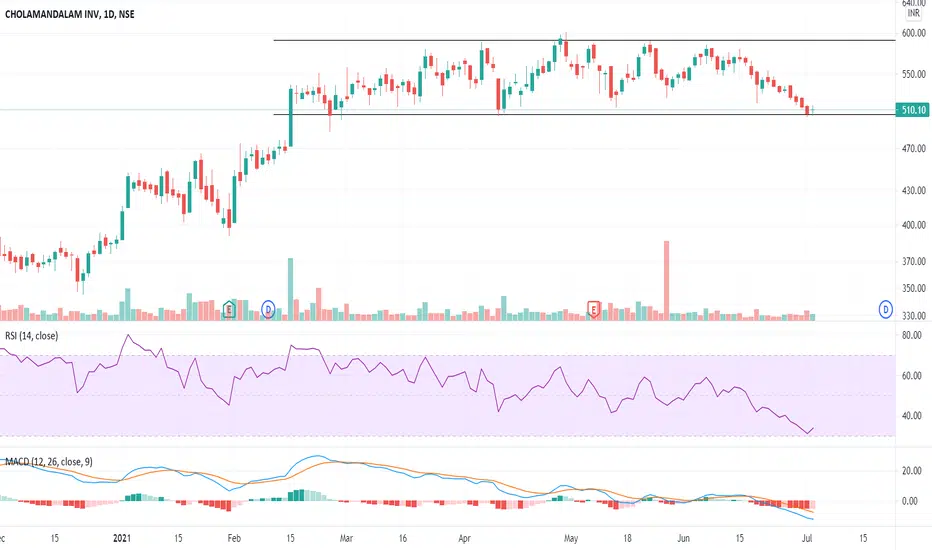Screen dimensions: 932x550
Task: Click the 400.00 price axis label
Action: coord(914,225)
